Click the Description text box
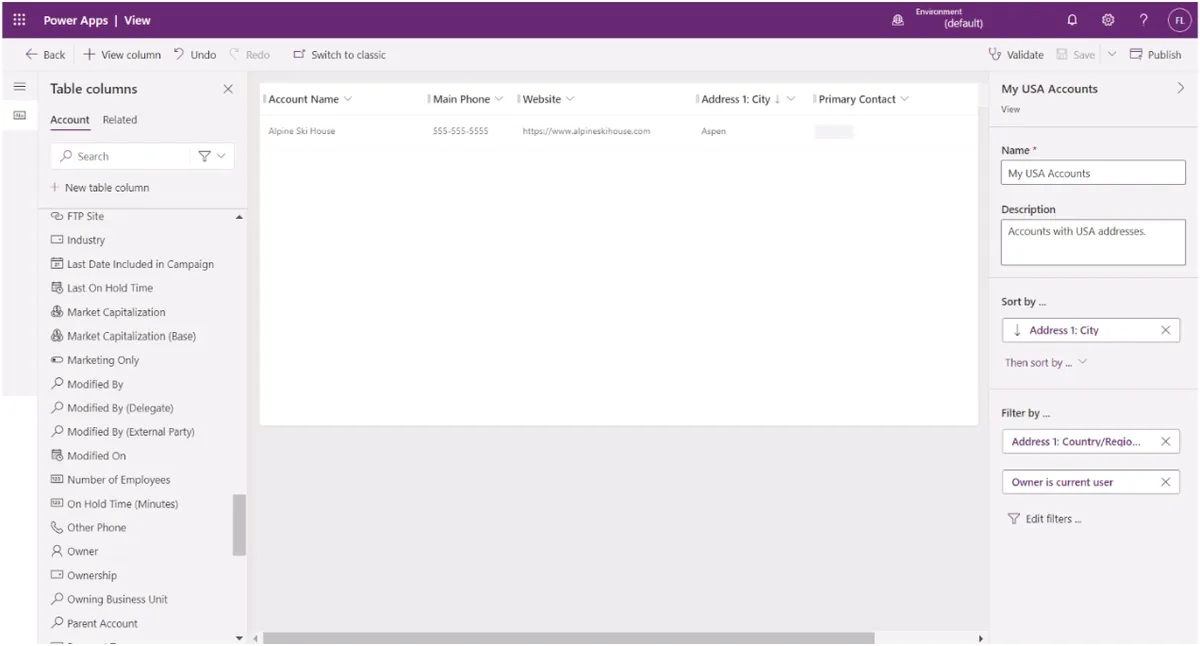This screenshot has height=646, width=1200. pyautogui.click(x=1093, y=242)
